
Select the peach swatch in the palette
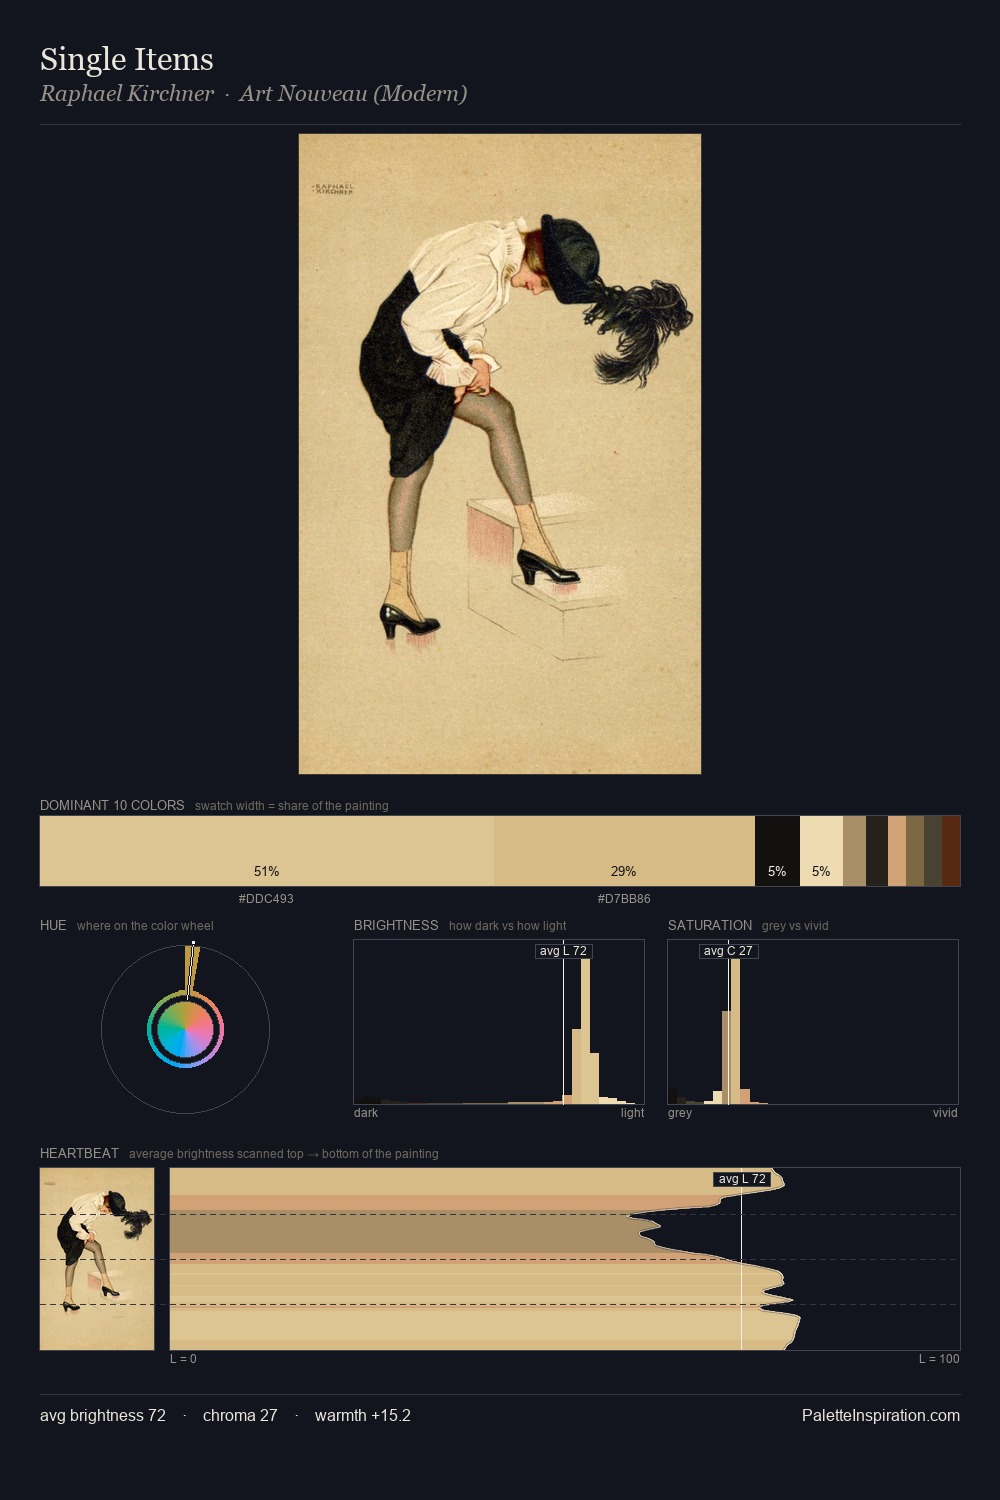tap(897, 851)
